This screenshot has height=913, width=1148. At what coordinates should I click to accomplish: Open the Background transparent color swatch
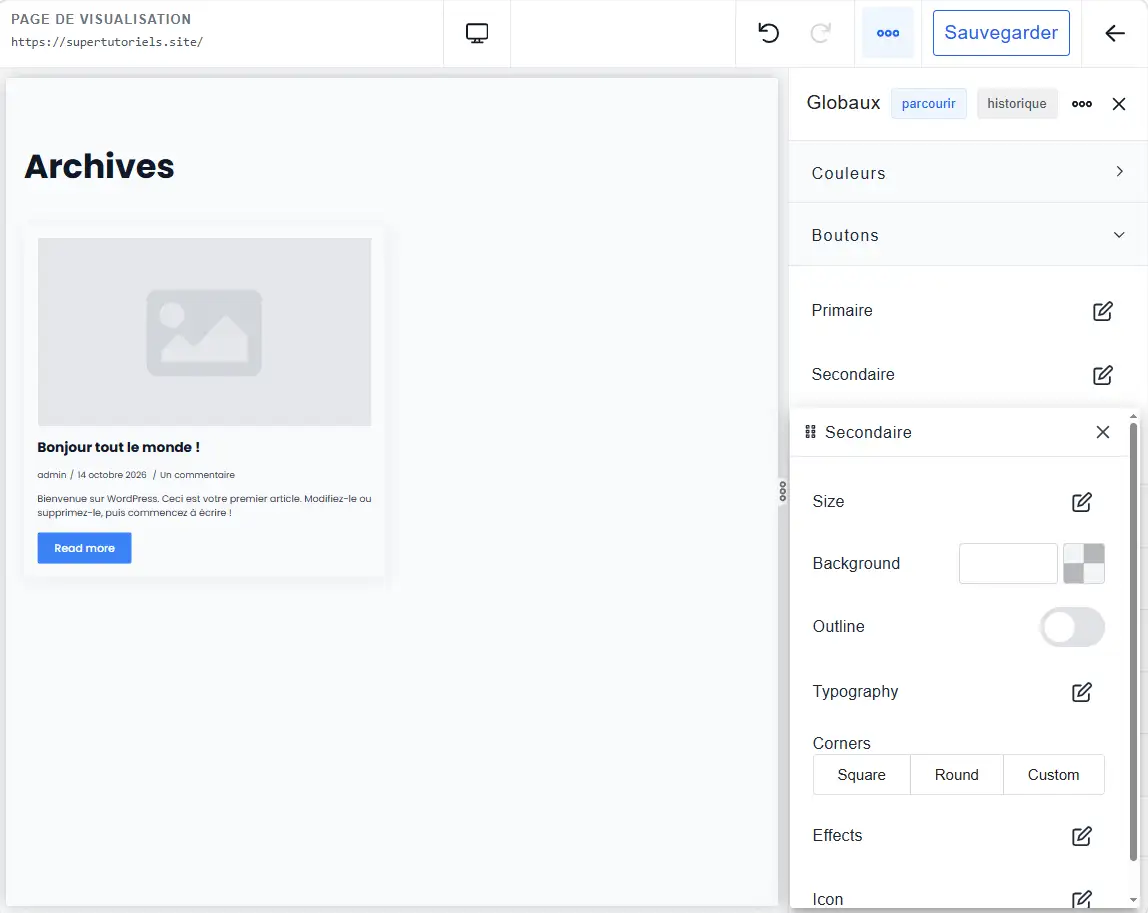coord(1084,564)
